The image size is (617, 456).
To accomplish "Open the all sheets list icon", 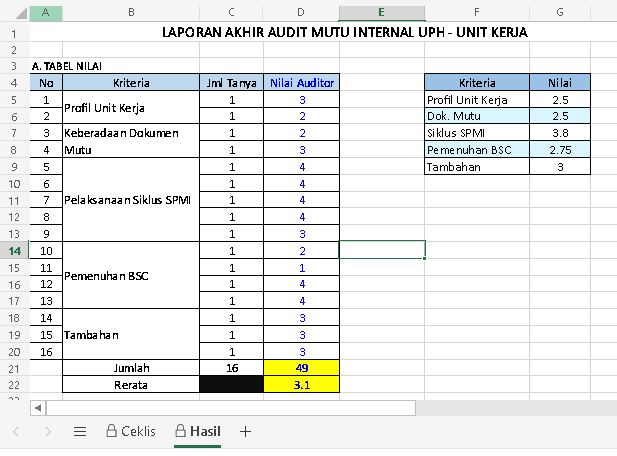I will click(80, 432).
